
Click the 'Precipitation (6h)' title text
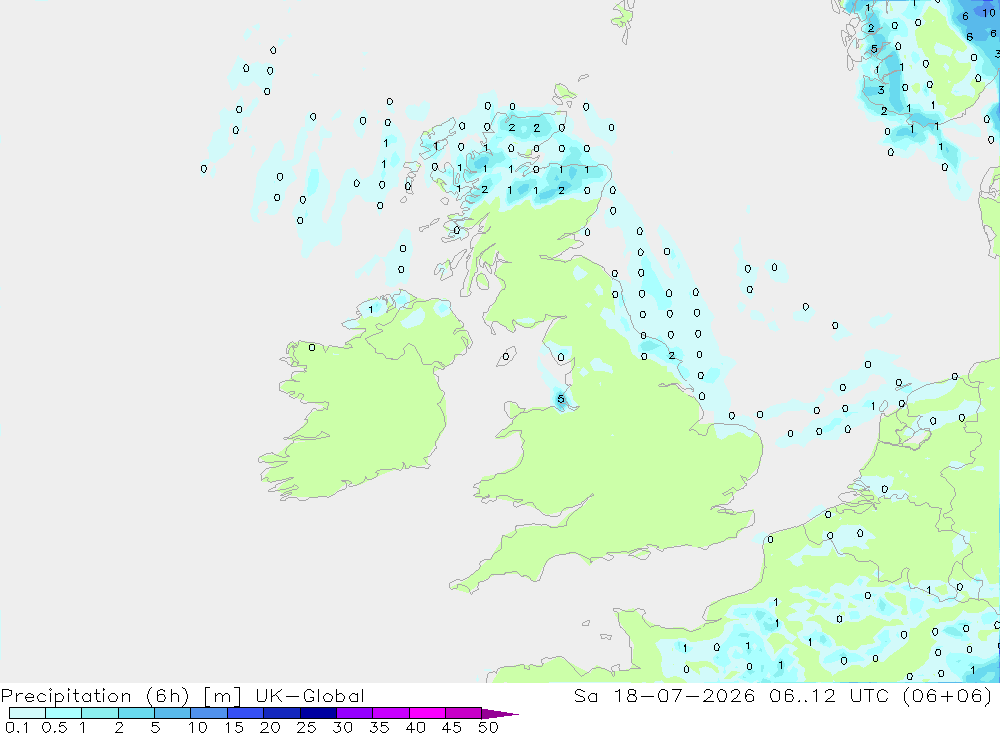coord(95,696)
